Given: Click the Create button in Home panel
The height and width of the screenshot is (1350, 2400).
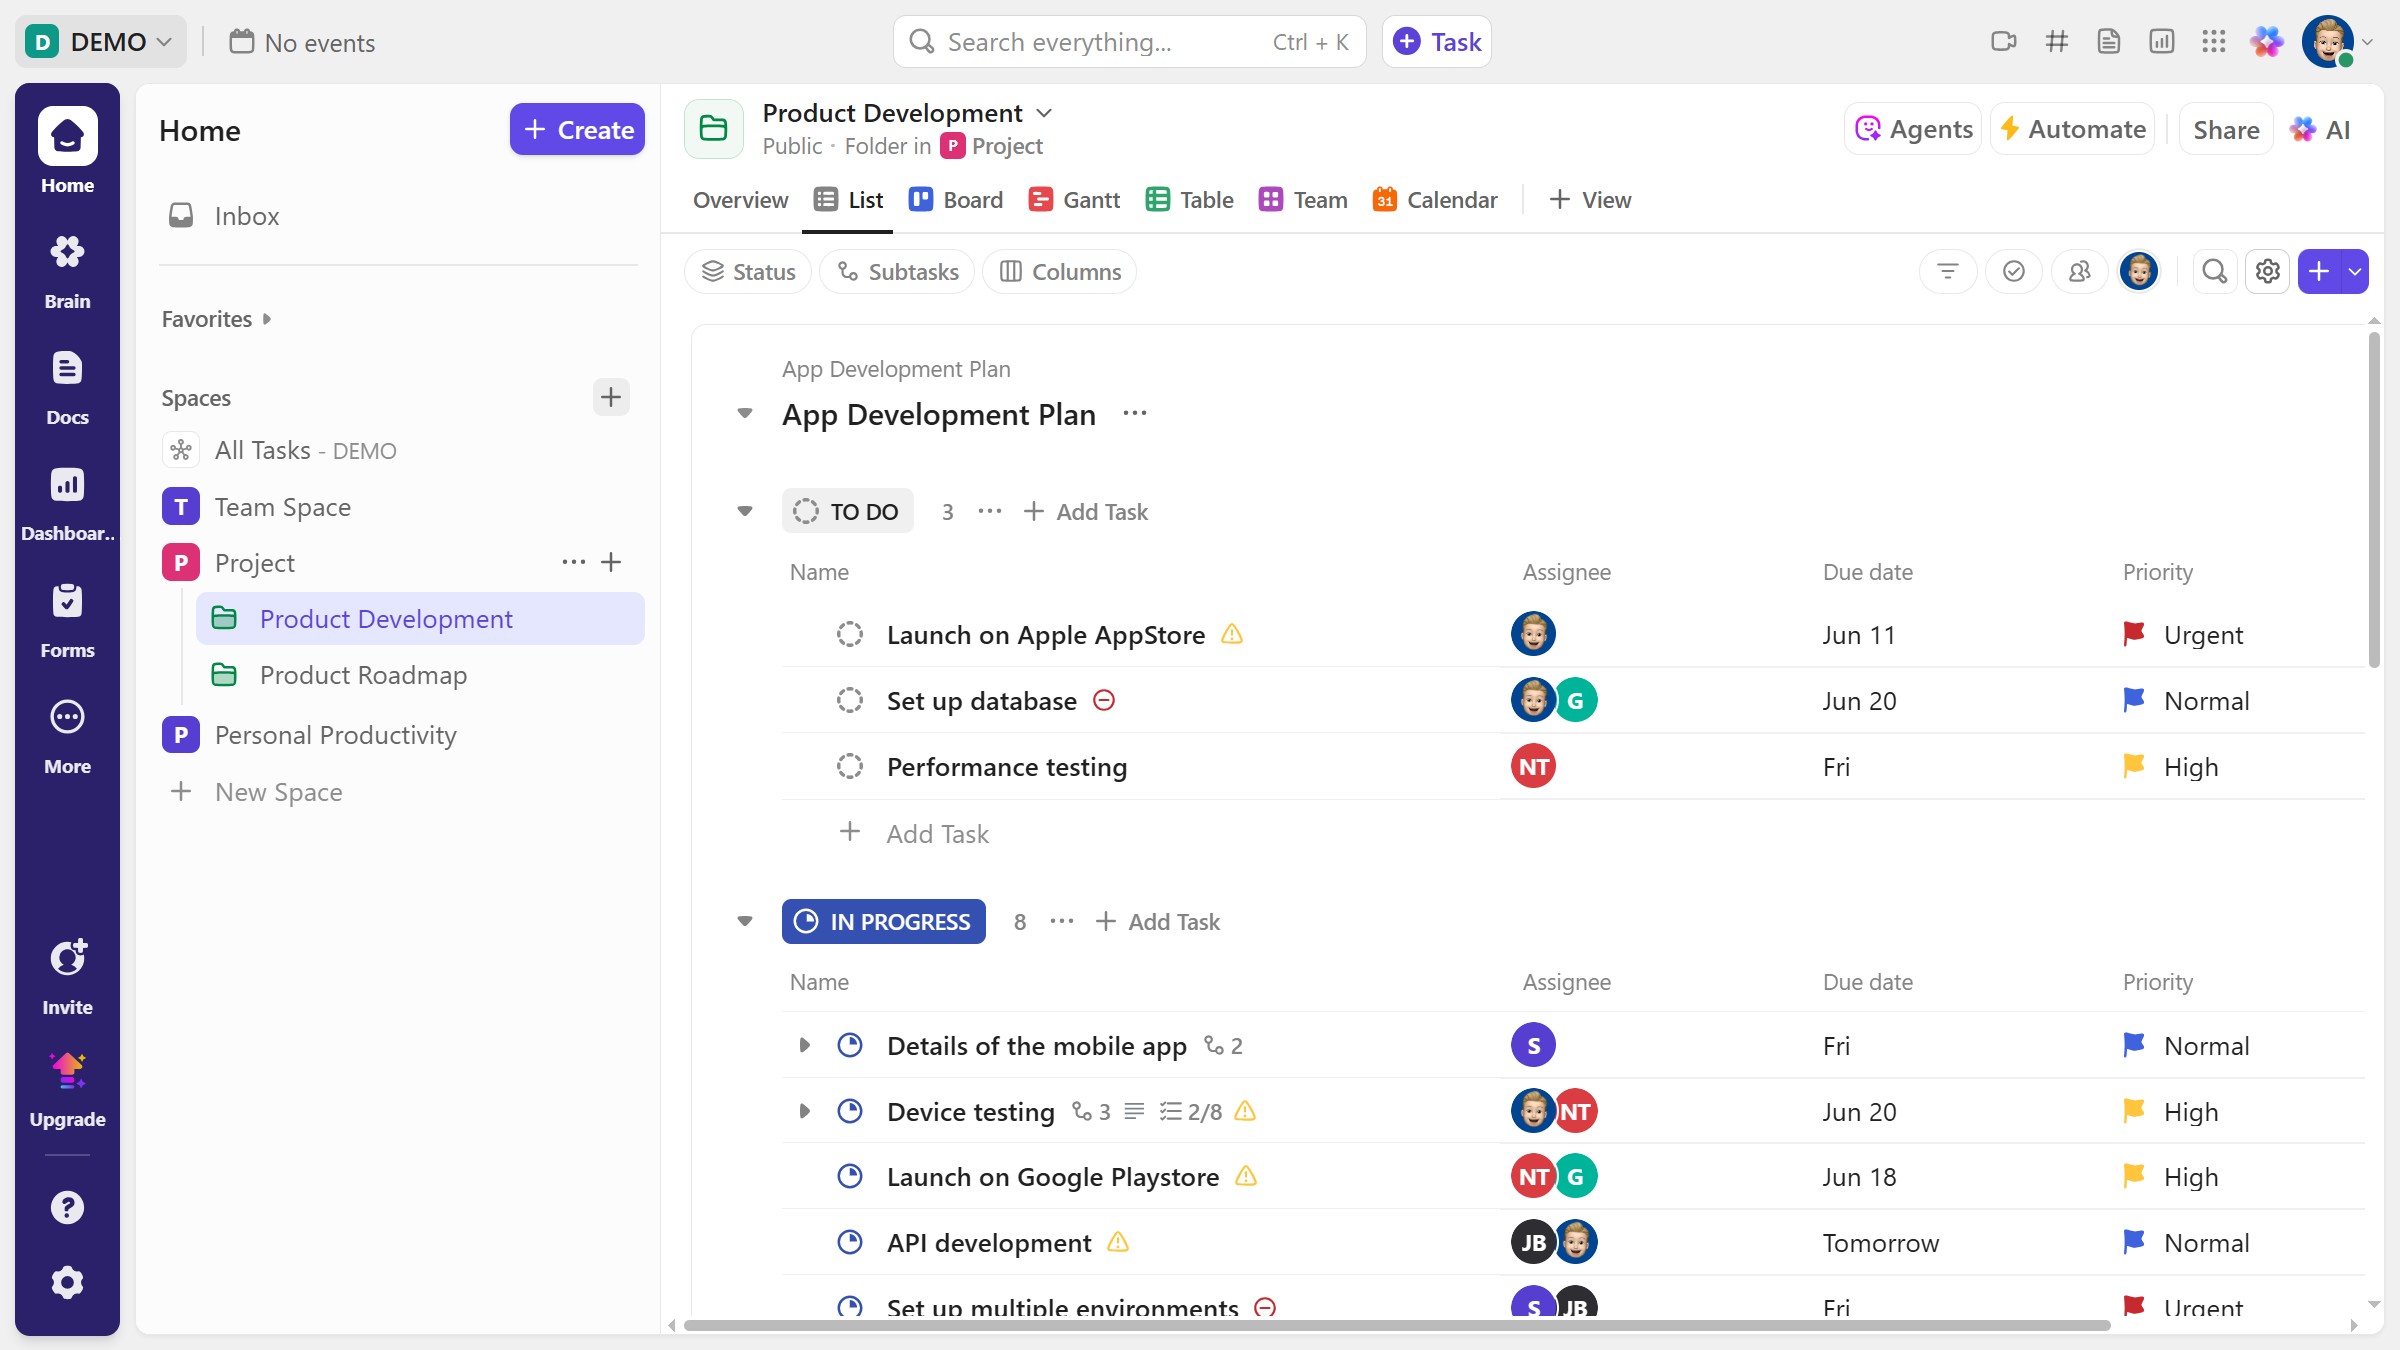Looking at the screenshot, I should [577, 130].
